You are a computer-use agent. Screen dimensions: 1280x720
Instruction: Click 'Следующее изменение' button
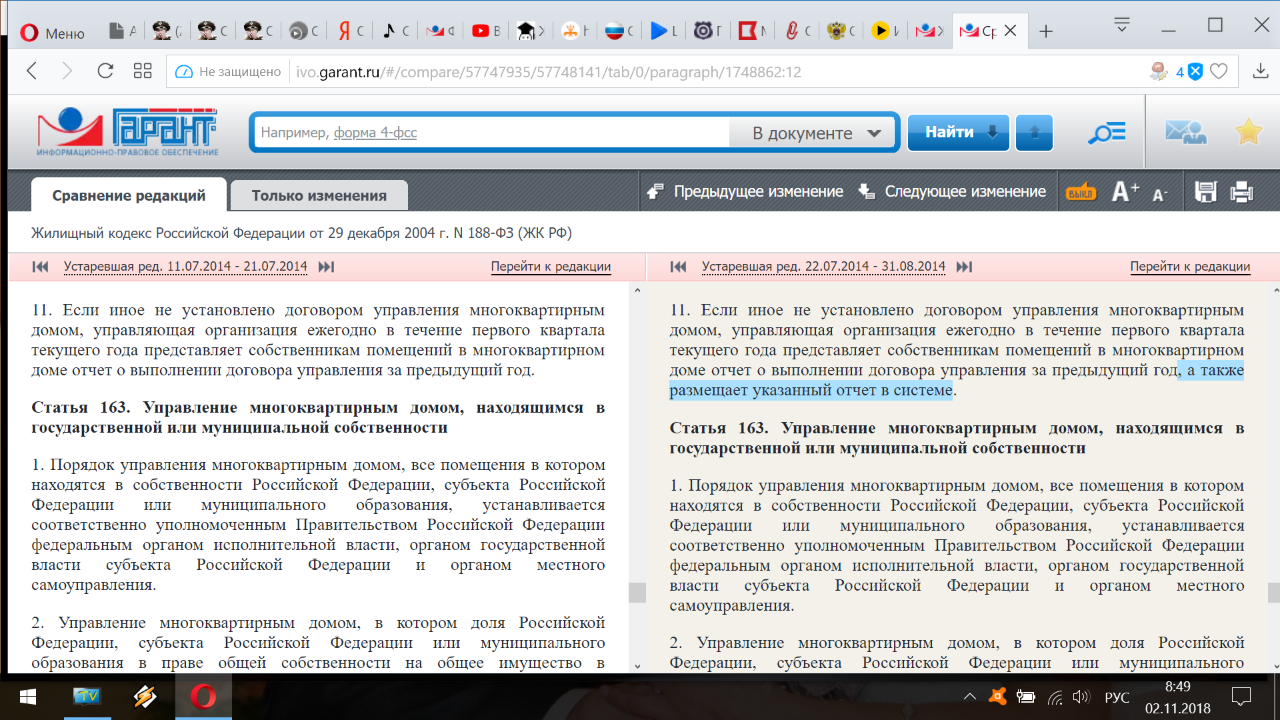click(953, 192)
